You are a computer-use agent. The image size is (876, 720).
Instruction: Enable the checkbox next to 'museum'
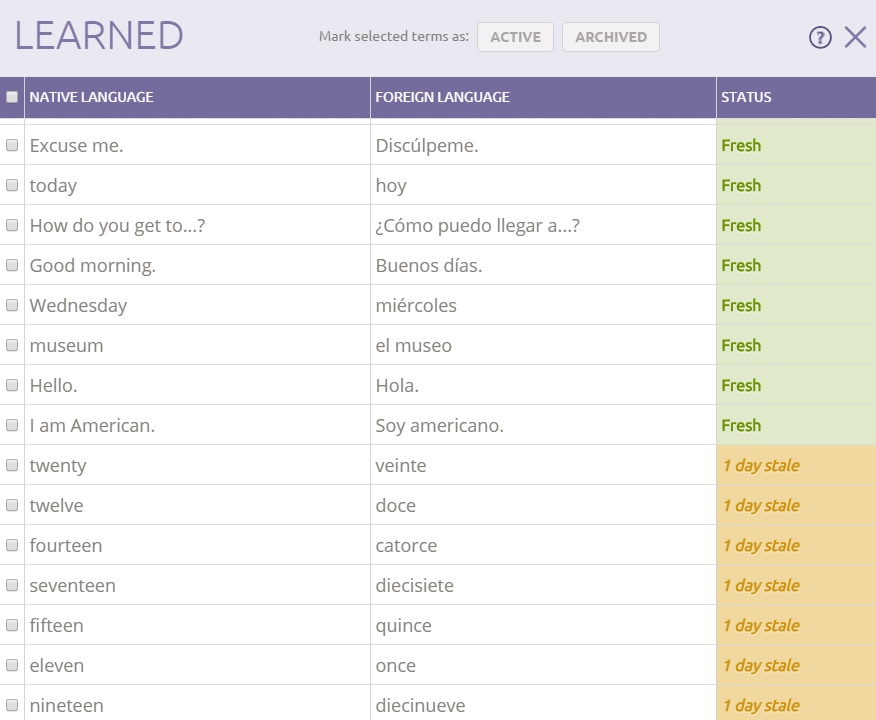pyautogui.click(x=12, y=345)
